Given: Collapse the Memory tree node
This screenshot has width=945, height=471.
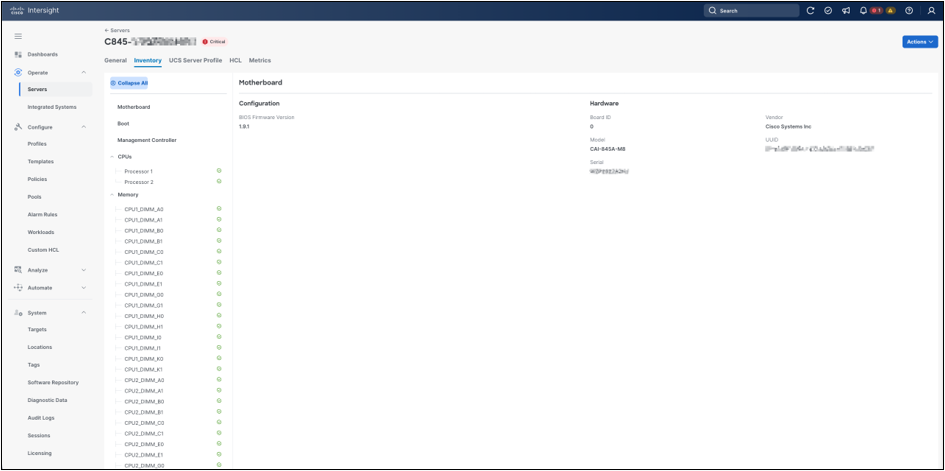Looking at the screenshot, I should click(112, 195).
